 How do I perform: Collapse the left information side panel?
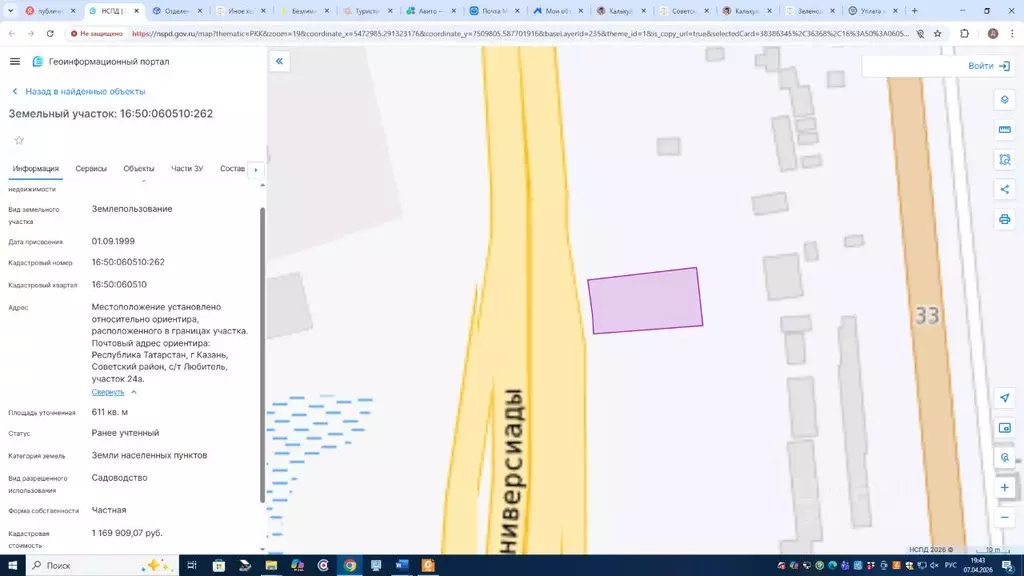pos(279,61)
